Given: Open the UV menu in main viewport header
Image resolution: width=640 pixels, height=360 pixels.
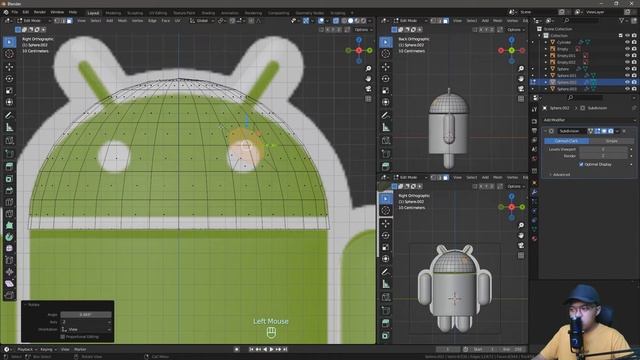Looking at the screenshot, I should (x=178, y=20).
